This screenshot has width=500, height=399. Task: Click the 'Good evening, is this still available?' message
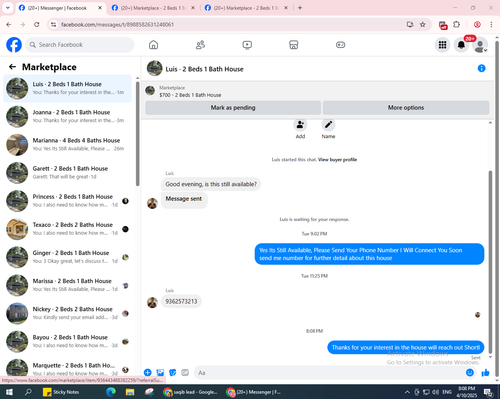pyautogui.click(x=211, y=184)
